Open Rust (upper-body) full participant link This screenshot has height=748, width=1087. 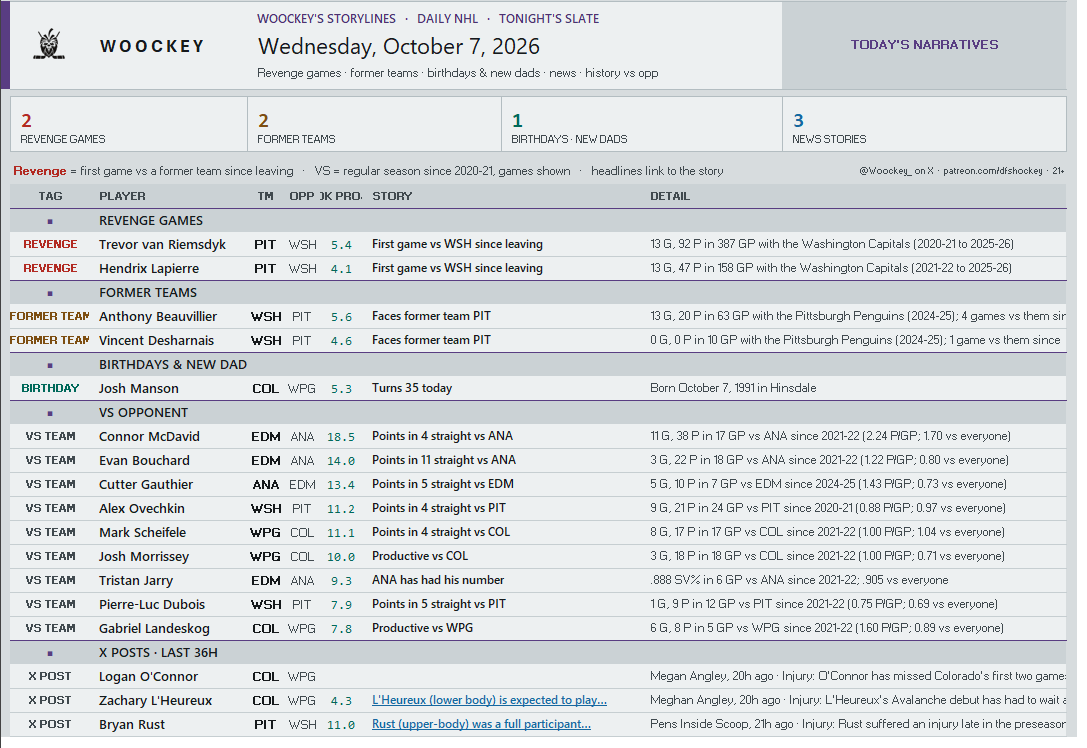click(481, 724)
